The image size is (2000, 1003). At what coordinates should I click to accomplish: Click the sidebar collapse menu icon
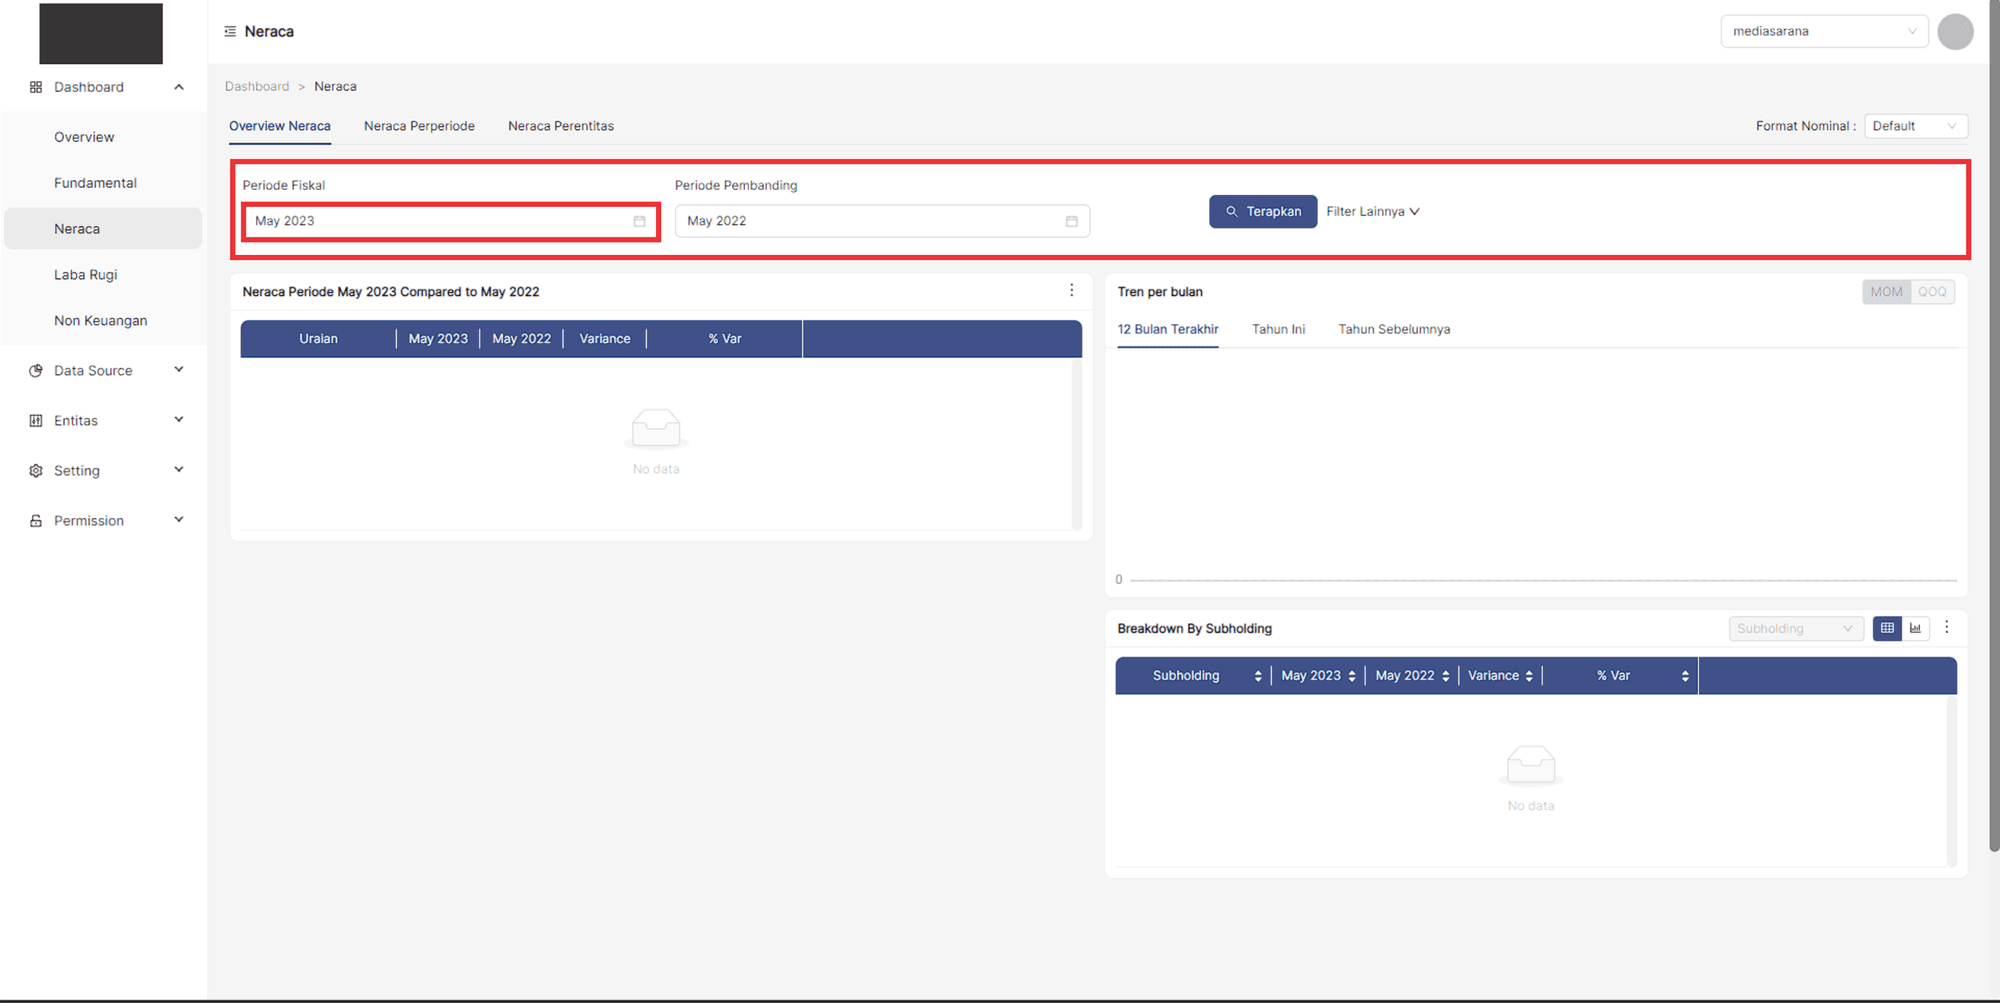coord(230,32)
